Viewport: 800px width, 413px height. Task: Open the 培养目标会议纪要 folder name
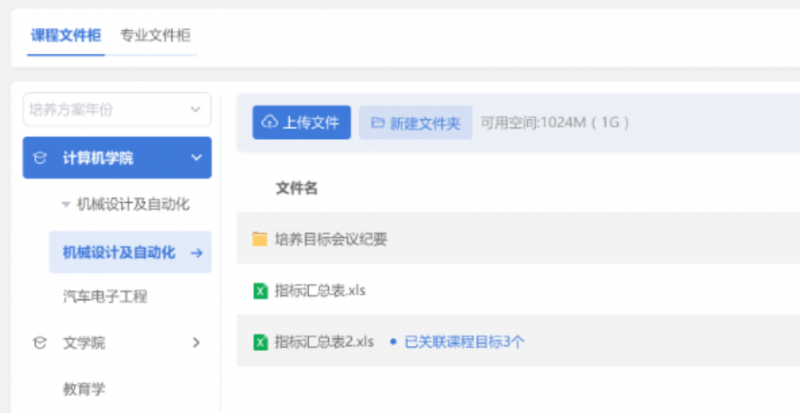pos(330,238)
